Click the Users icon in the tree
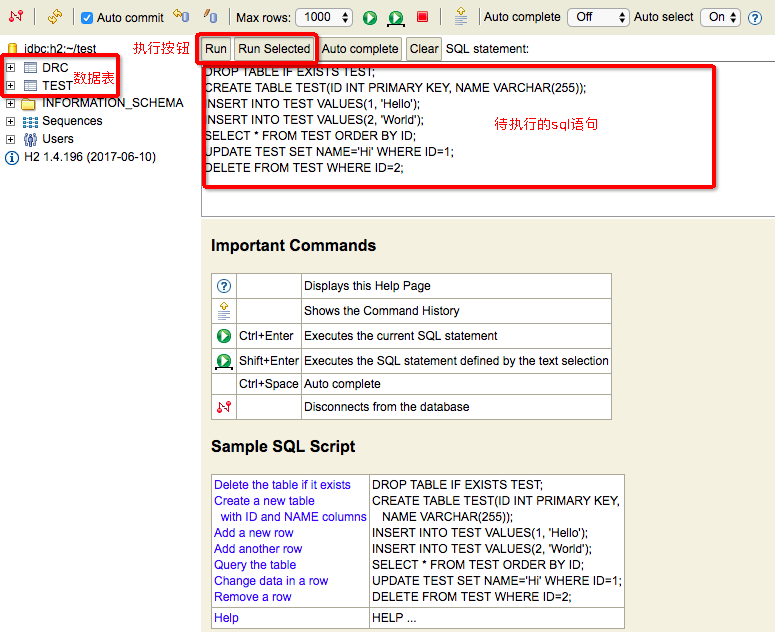This screenshot has height=632, width=775. [x=30, y=139]
